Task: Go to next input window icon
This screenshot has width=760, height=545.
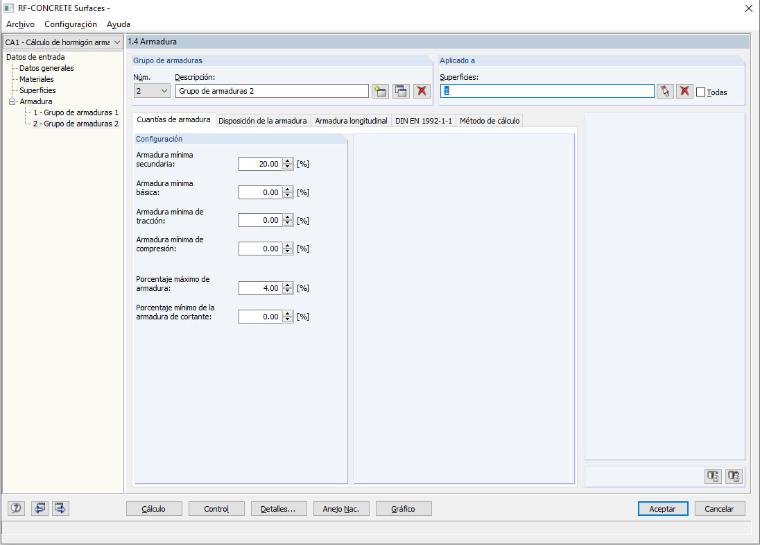Action: tap(60, 508)
